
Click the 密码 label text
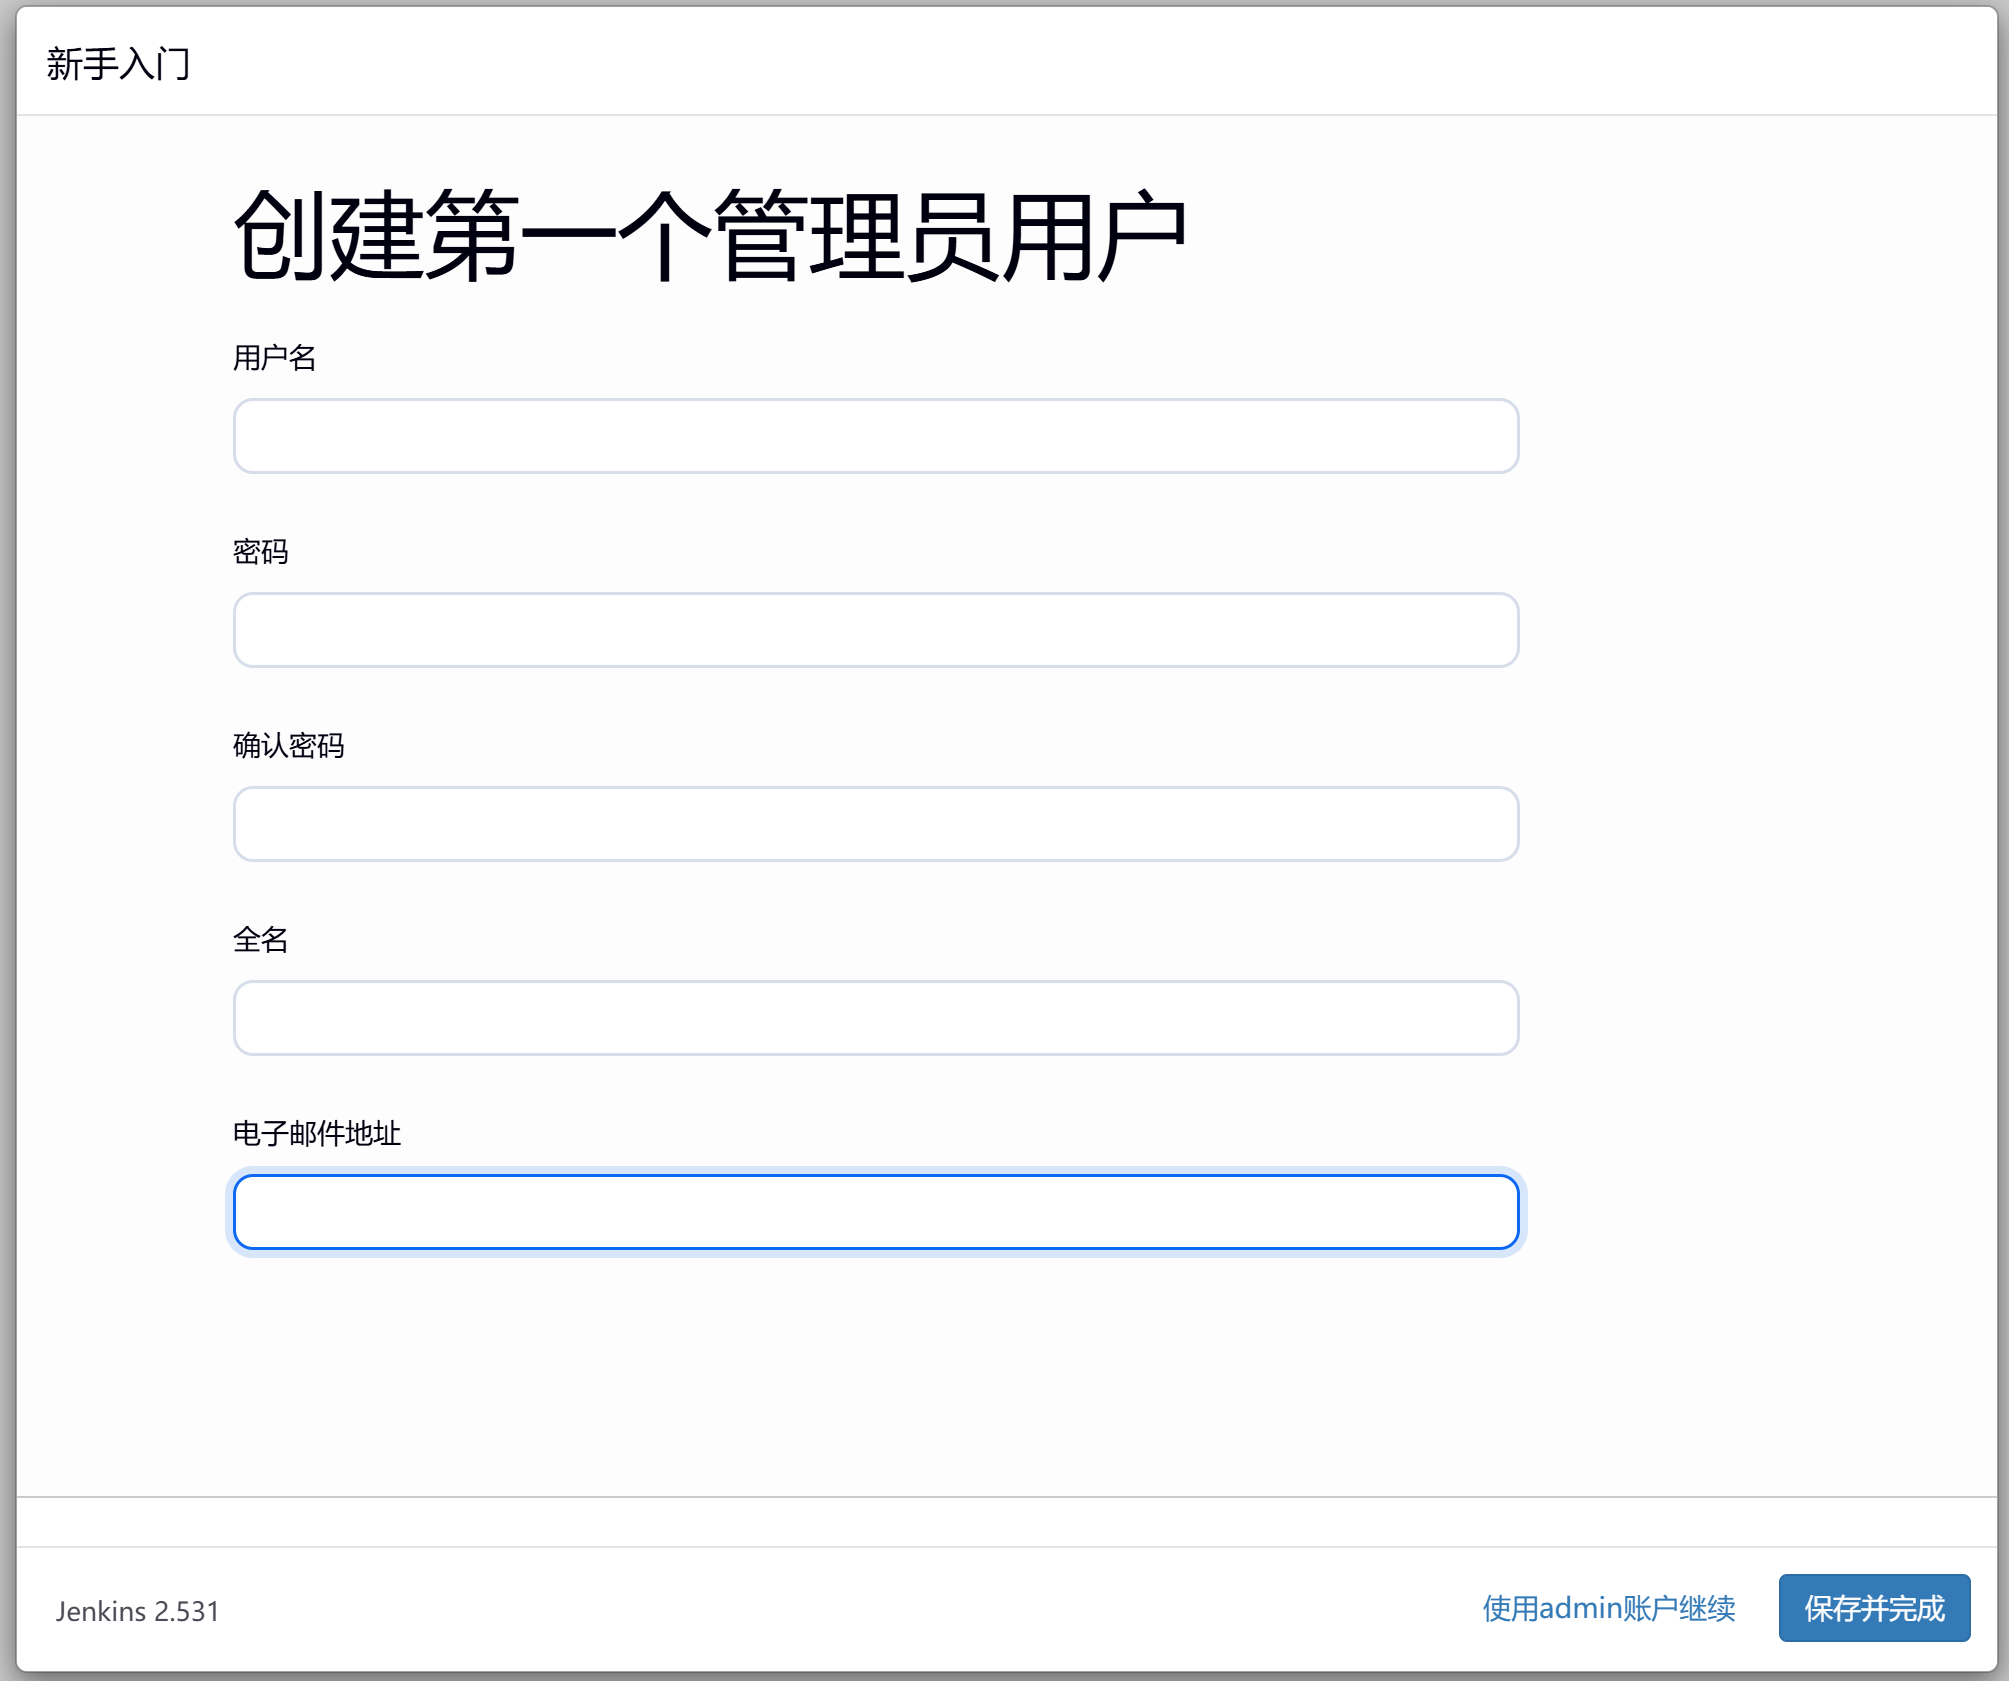(260, 552)
